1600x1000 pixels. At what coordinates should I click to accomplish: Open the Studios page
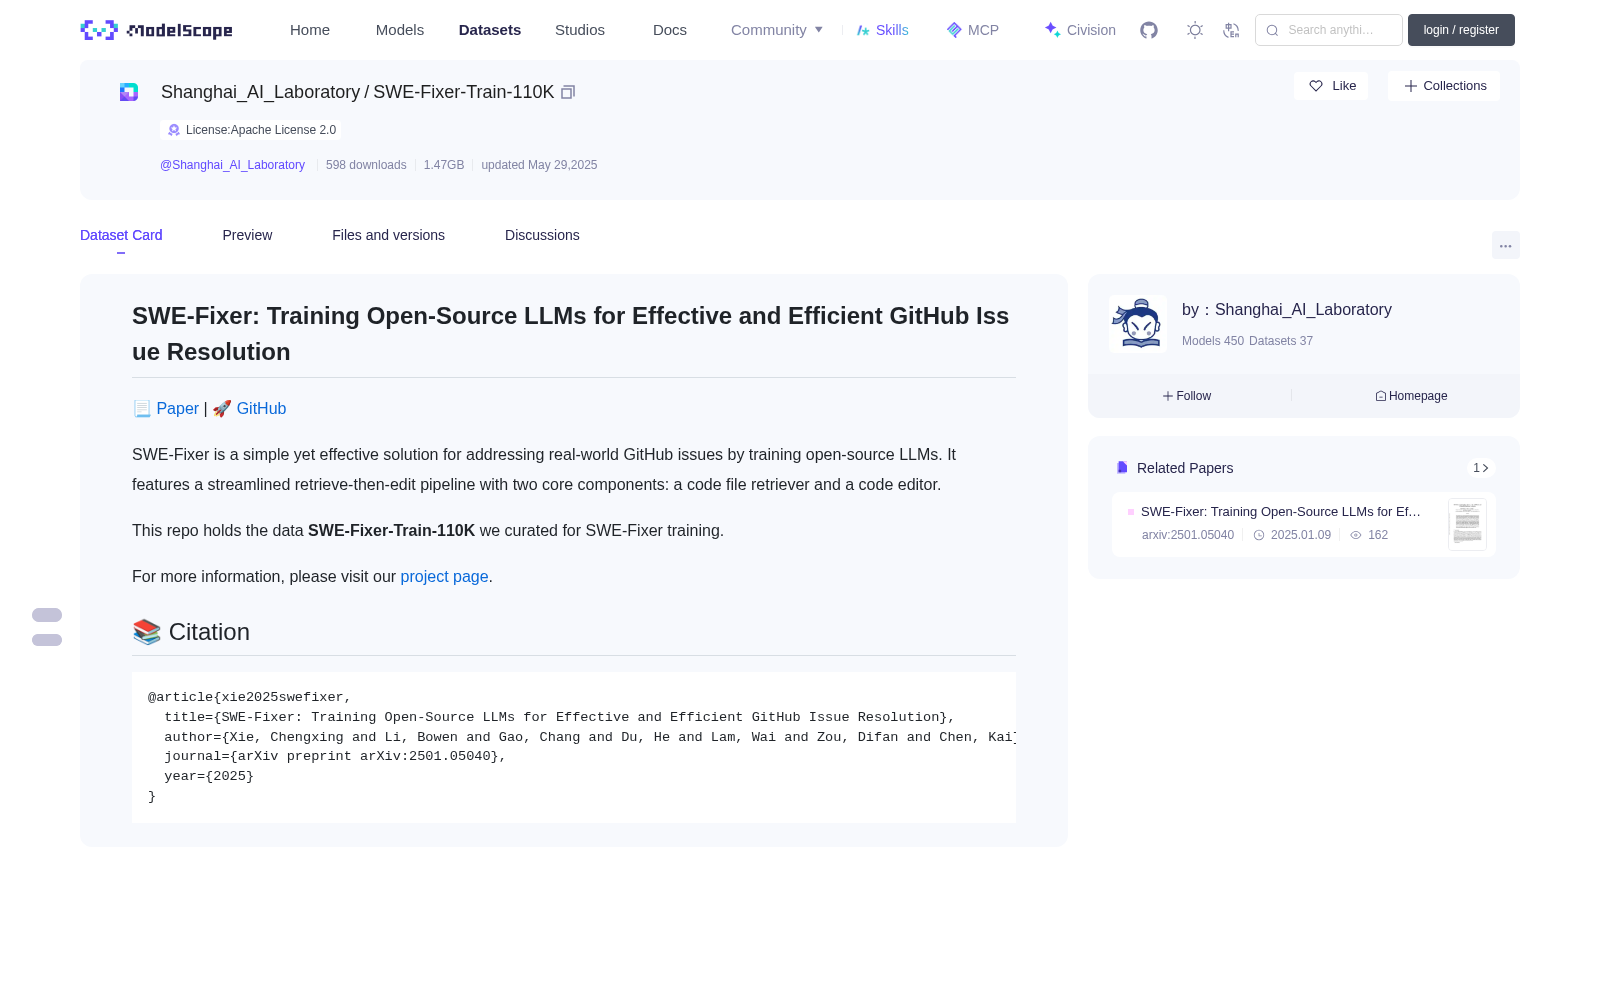(580, 30)
